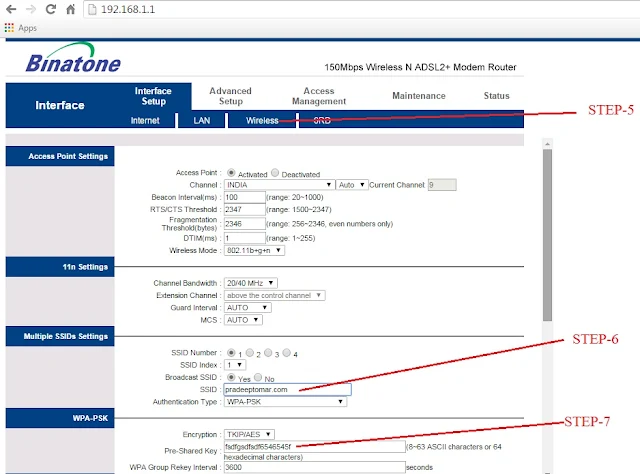Select Broadcast SSID No radio
The image size is (640, 474).
[258, 377]
